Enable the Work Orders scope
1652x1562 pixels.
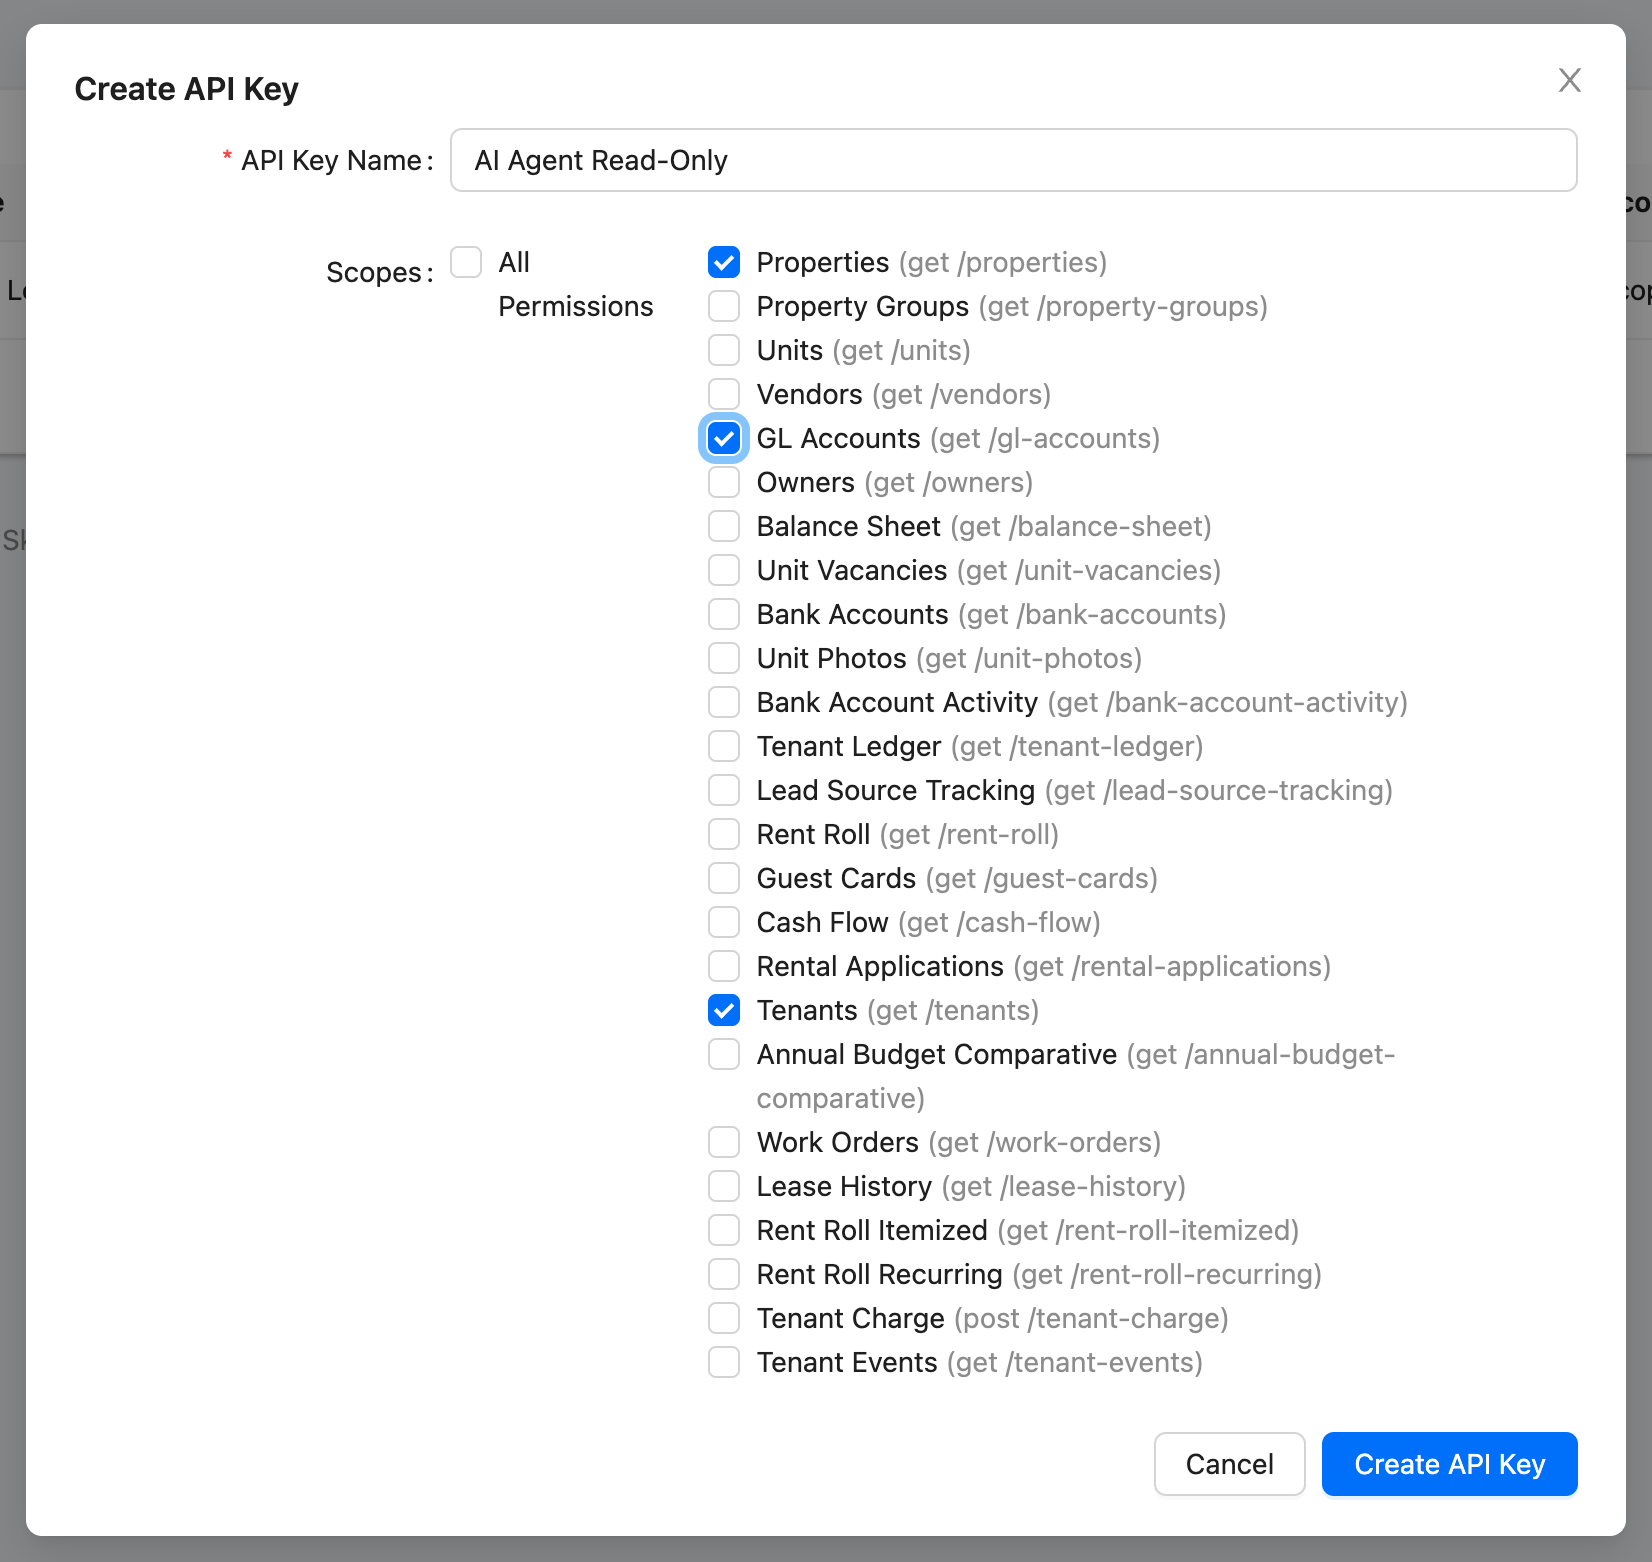tap(724, 1142)
